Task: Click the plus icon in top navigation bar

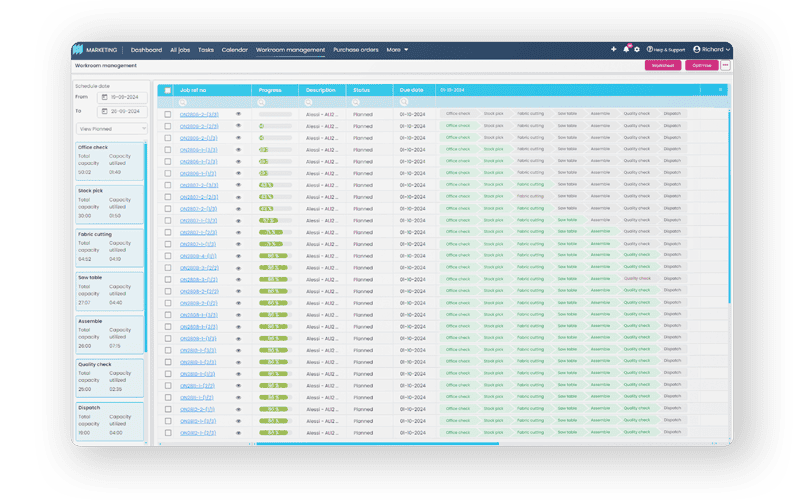Action: (x=614, y=49)
